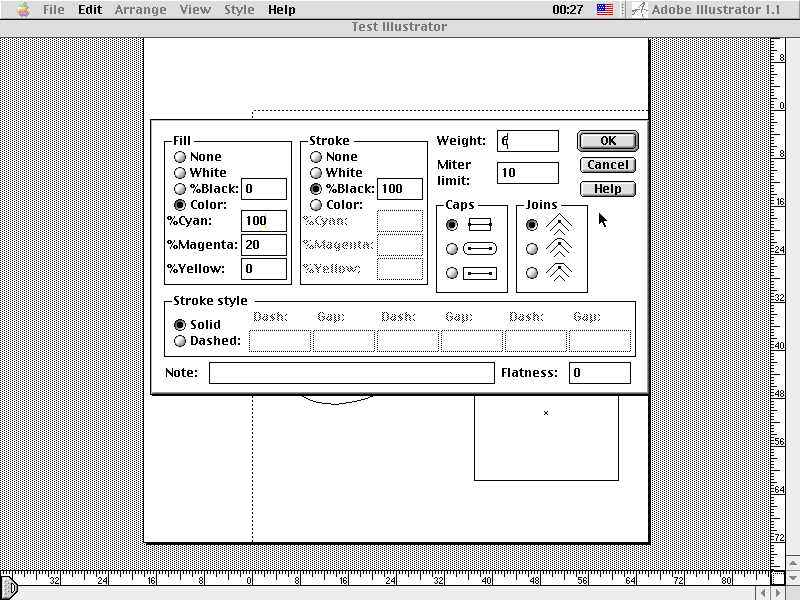This screenshot has width=800, height=600.
Task: Open the File menu
Action: [54, 10]
